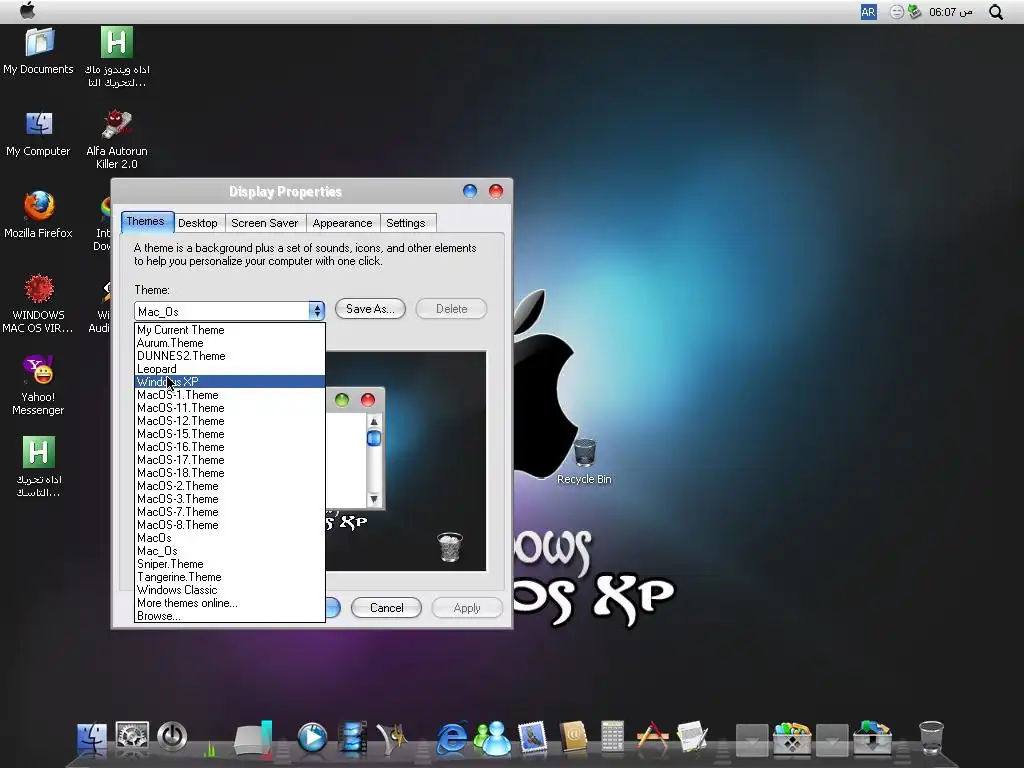
Task: Open My Documents desktop icon
Action: tap(39, 52)
